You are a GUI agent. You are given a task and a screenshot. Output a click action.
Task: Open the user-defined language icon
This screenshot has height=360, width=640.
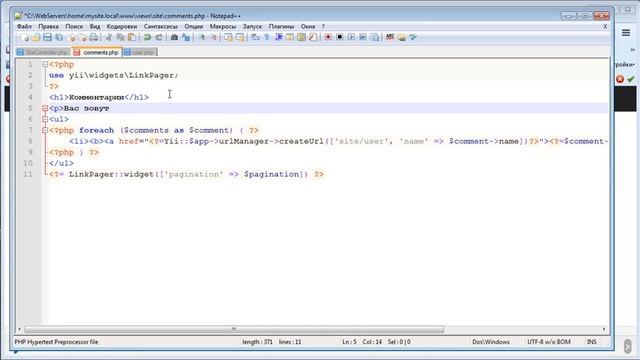(x=290, y=38)
